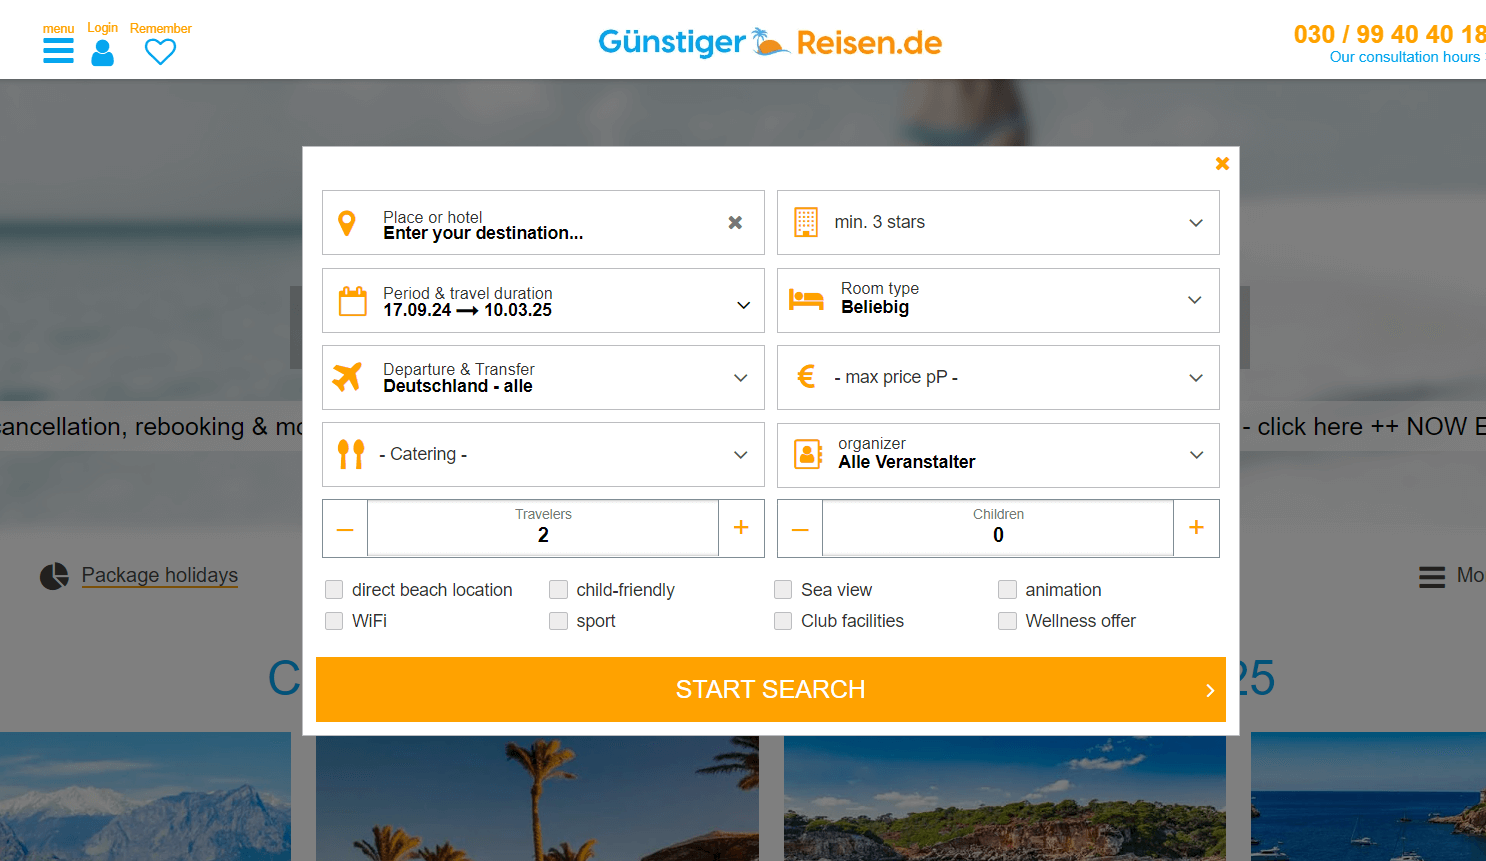Open the hamburger menu icon
The height and width of the screenshot is (861, 1486).
click(x=58, y=51)
